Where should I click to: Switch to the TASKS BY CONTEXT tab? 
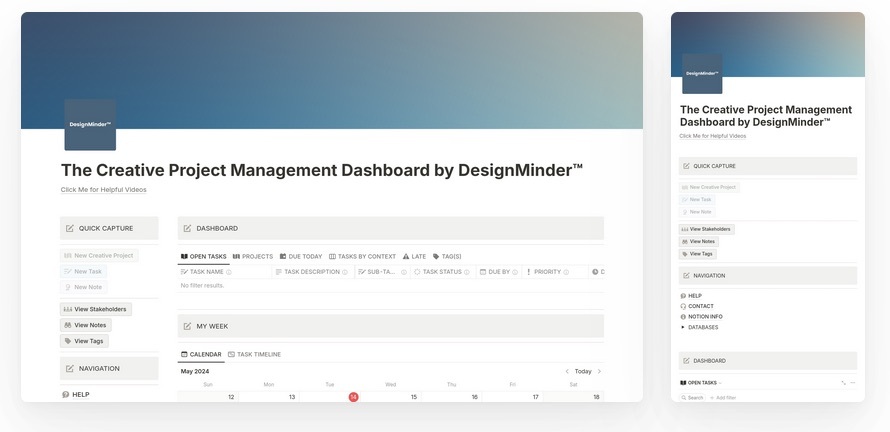[362, 257]
